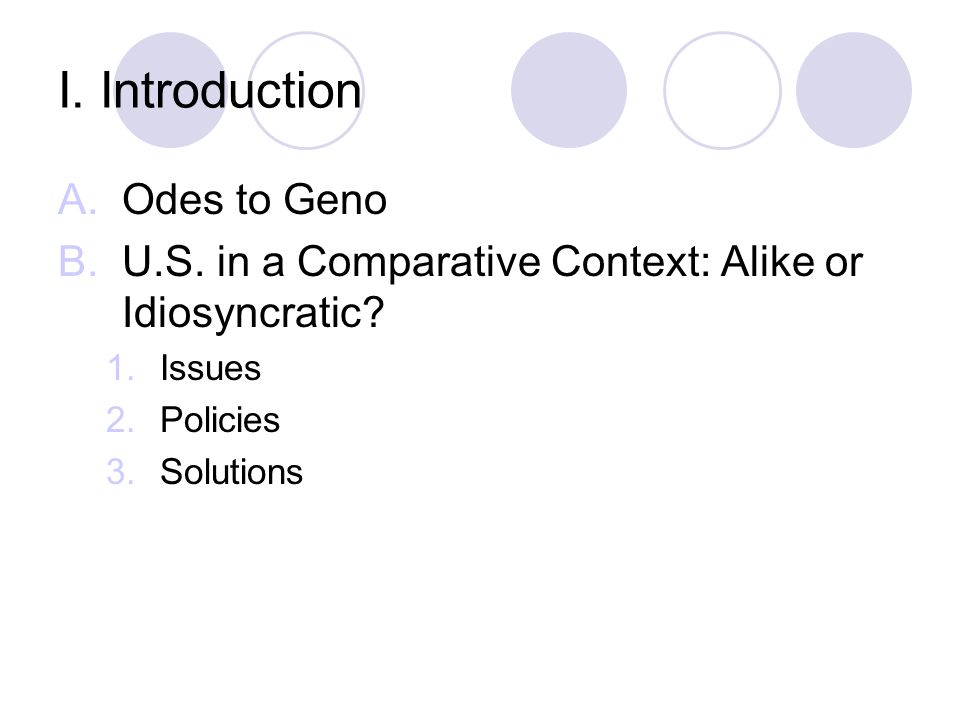This screenshot has width=960, height=720.
Task: Click the 'I. Introduction' slide title
Action: (210, 91)
